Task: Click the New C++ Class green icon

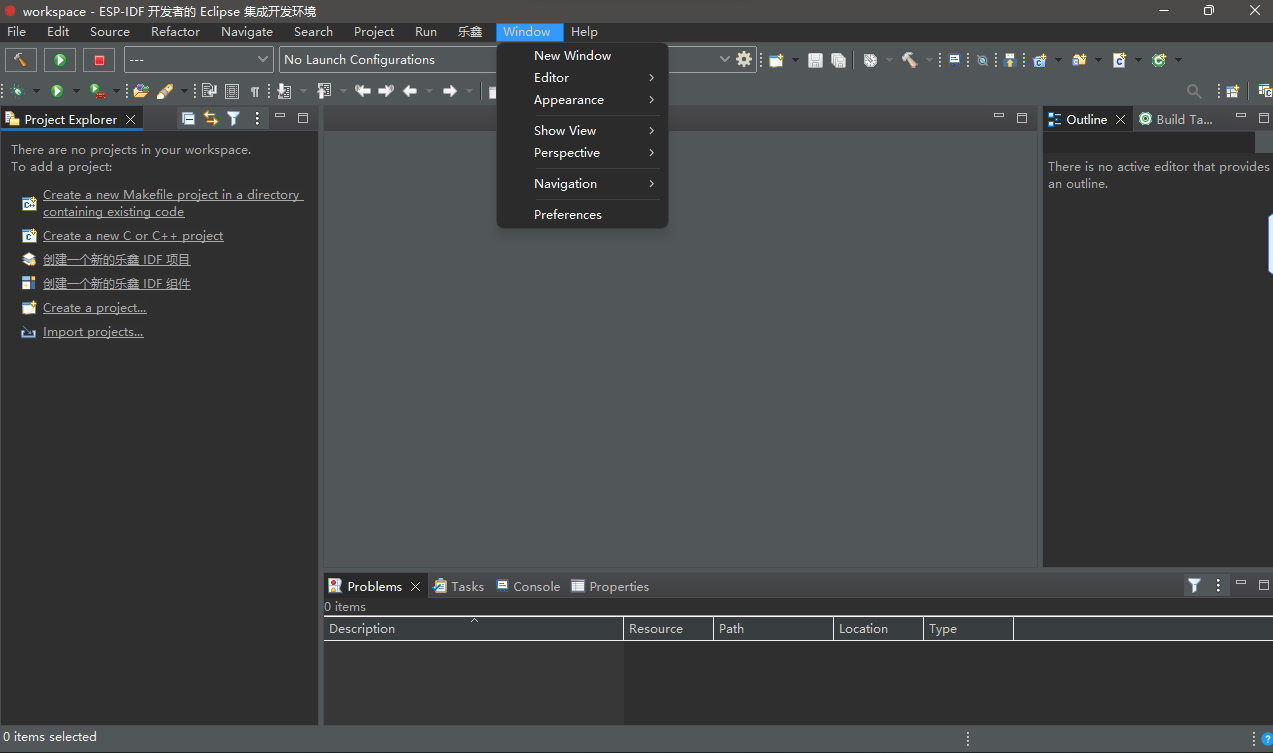Action: click(1159, 60)
